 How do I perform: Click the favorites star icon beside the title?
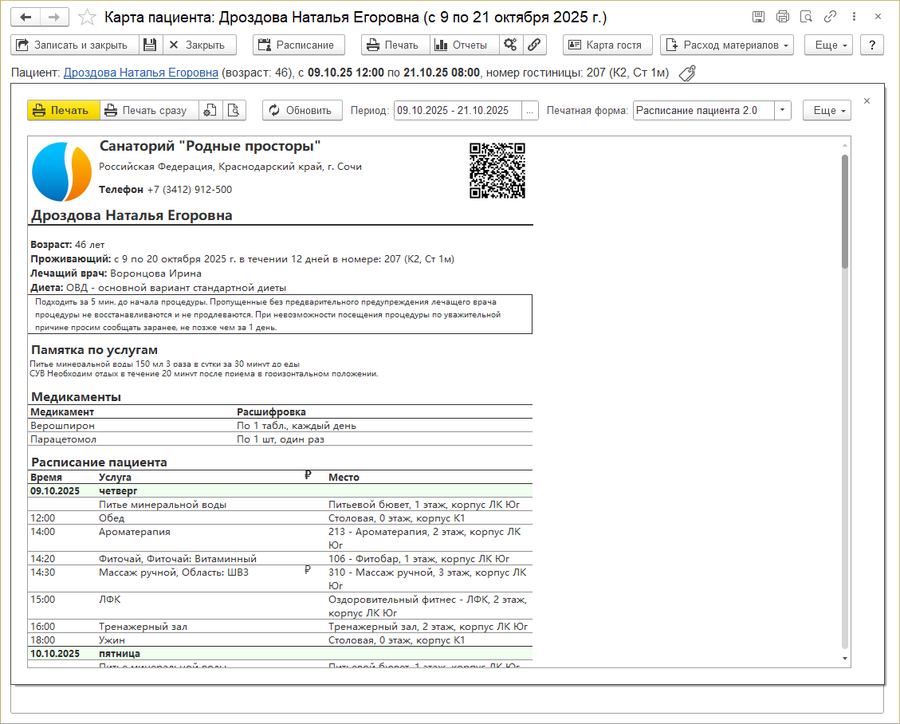[x=88, y=17]
